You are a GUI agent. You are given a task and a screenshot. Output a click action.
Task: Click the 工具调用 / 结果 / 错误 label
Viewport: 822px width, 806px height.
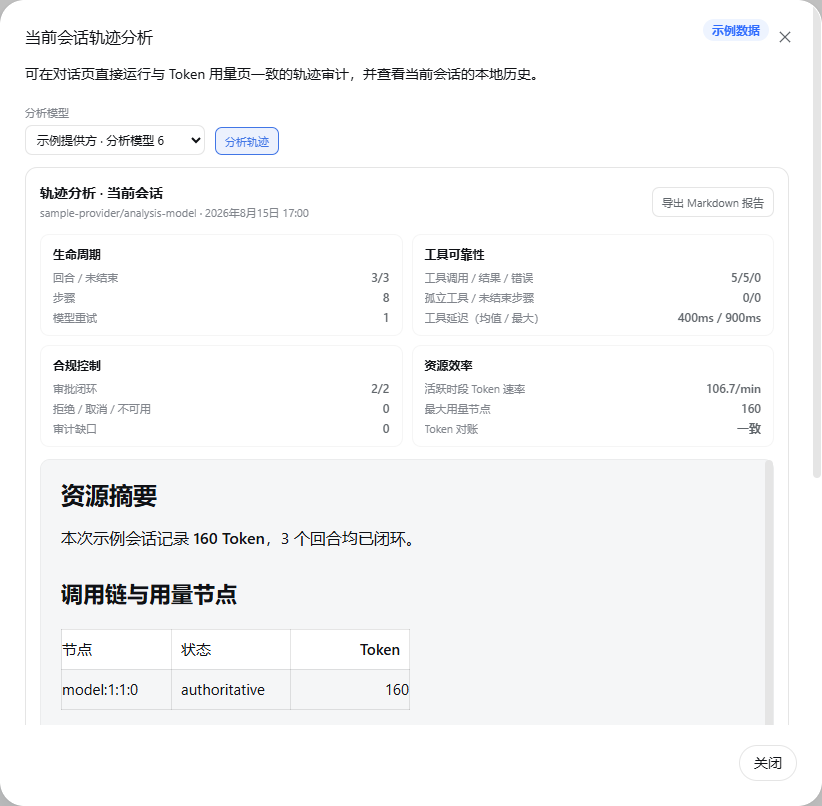click(479, 278)
